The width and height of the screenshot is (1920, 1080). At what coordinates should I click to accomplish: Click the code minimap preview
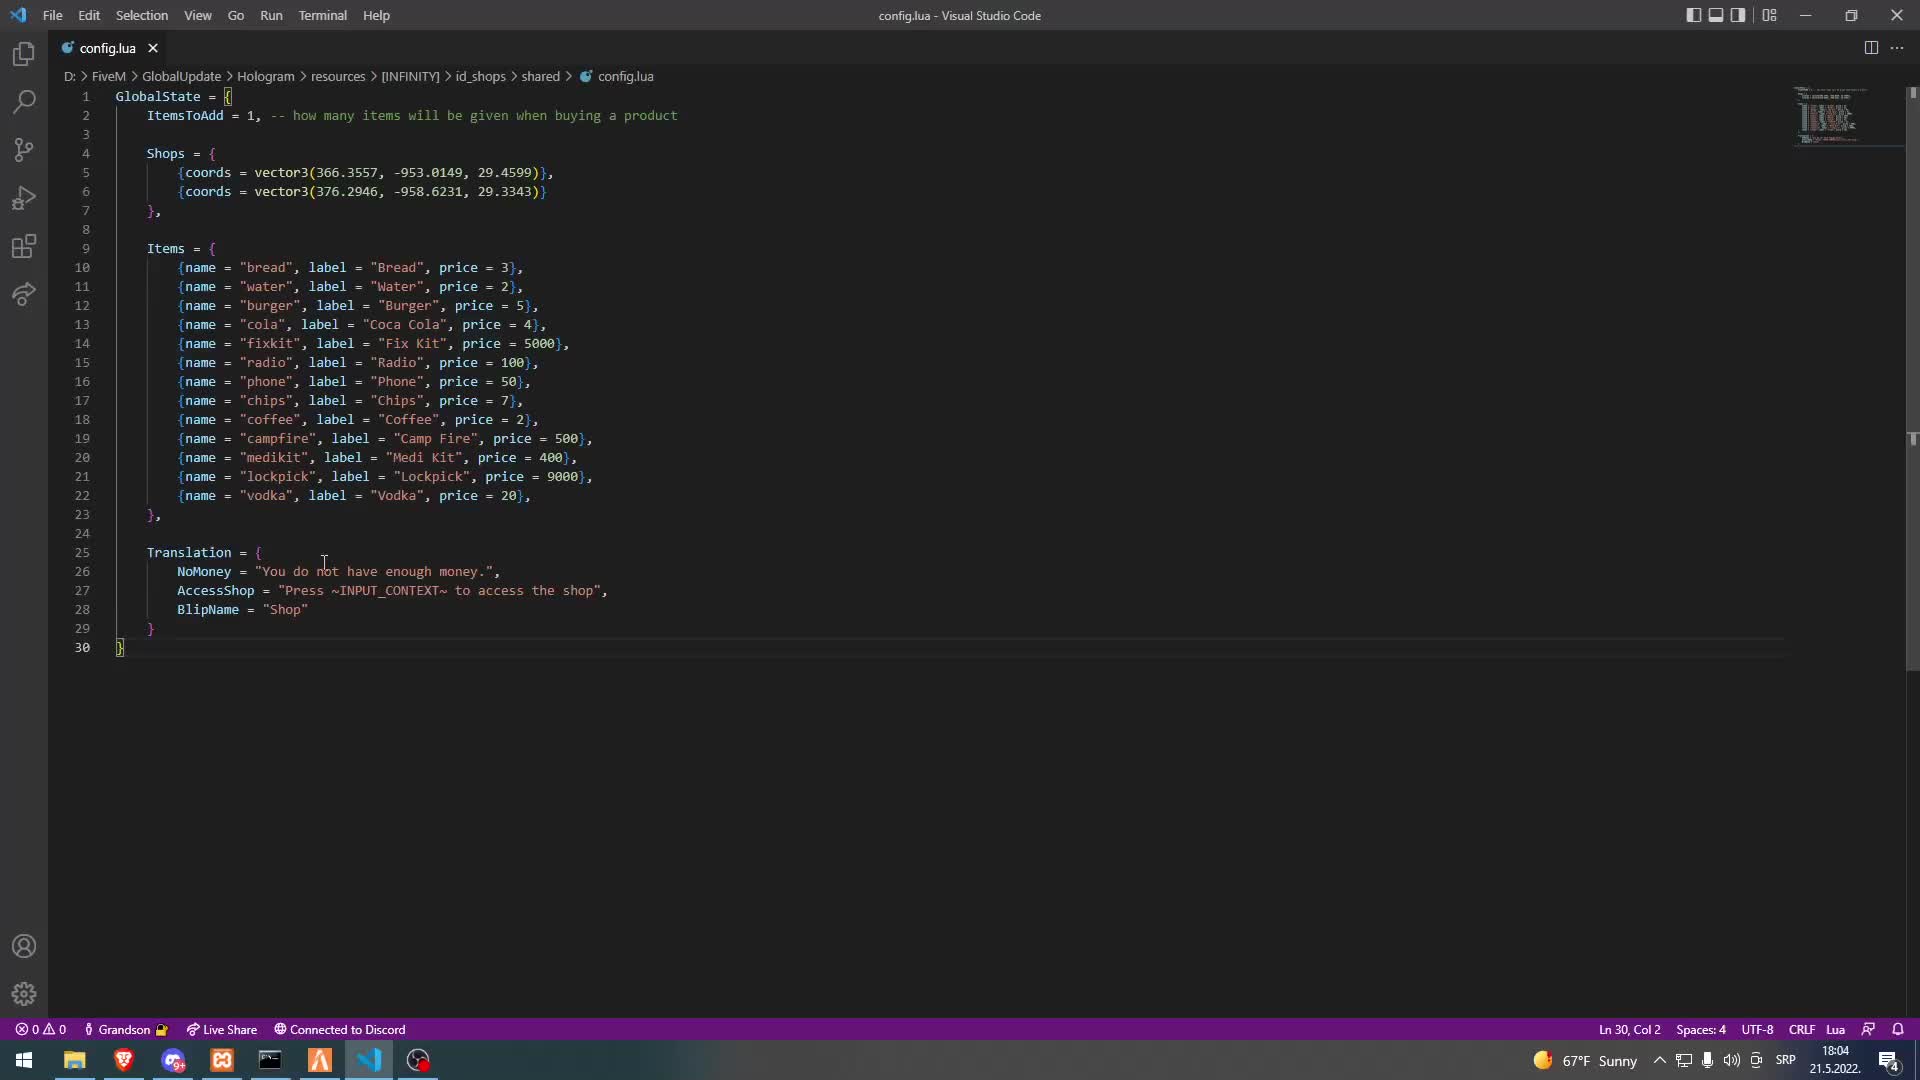coord(1828,116)
